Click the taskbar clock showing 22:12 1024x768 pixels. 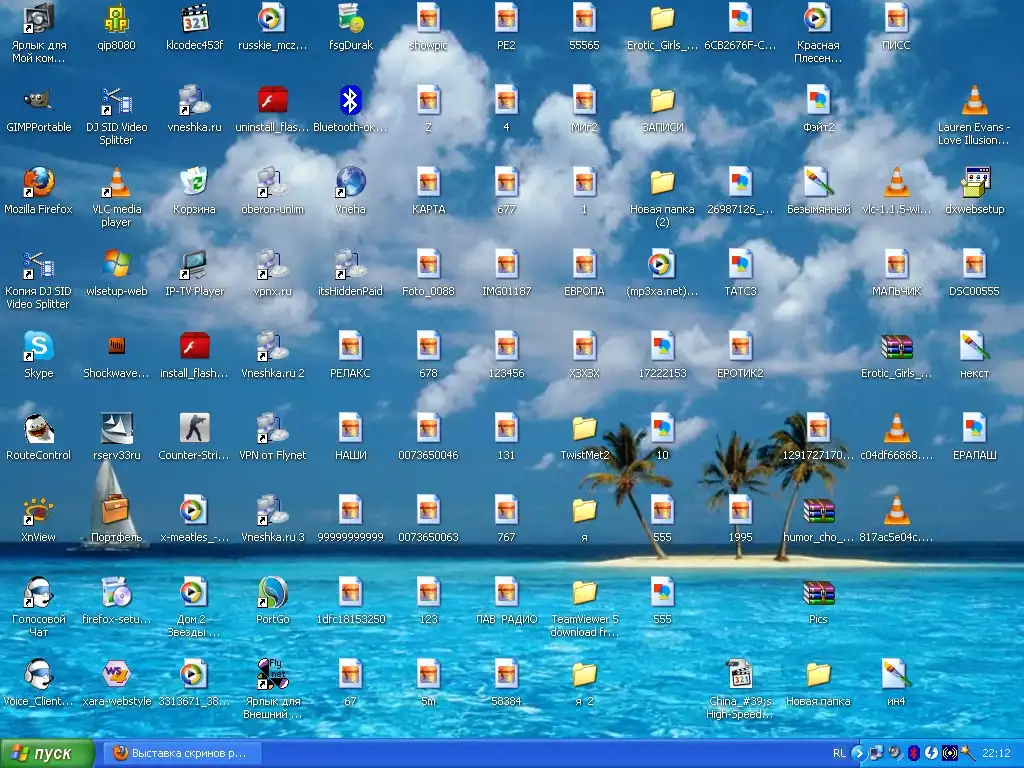pyautogui.click(x=996, y=752)
